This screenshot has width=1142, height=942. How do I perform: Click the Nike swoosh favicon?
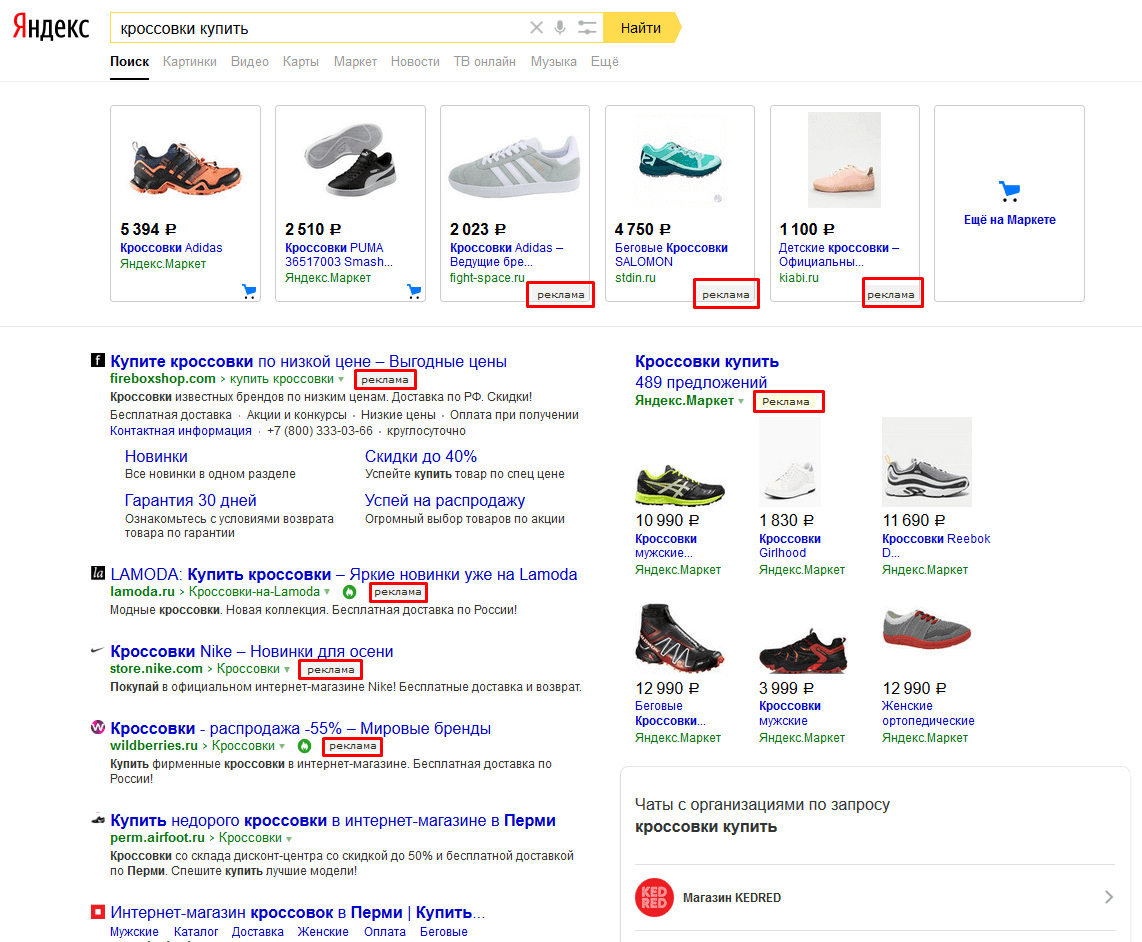coord(98,652)
